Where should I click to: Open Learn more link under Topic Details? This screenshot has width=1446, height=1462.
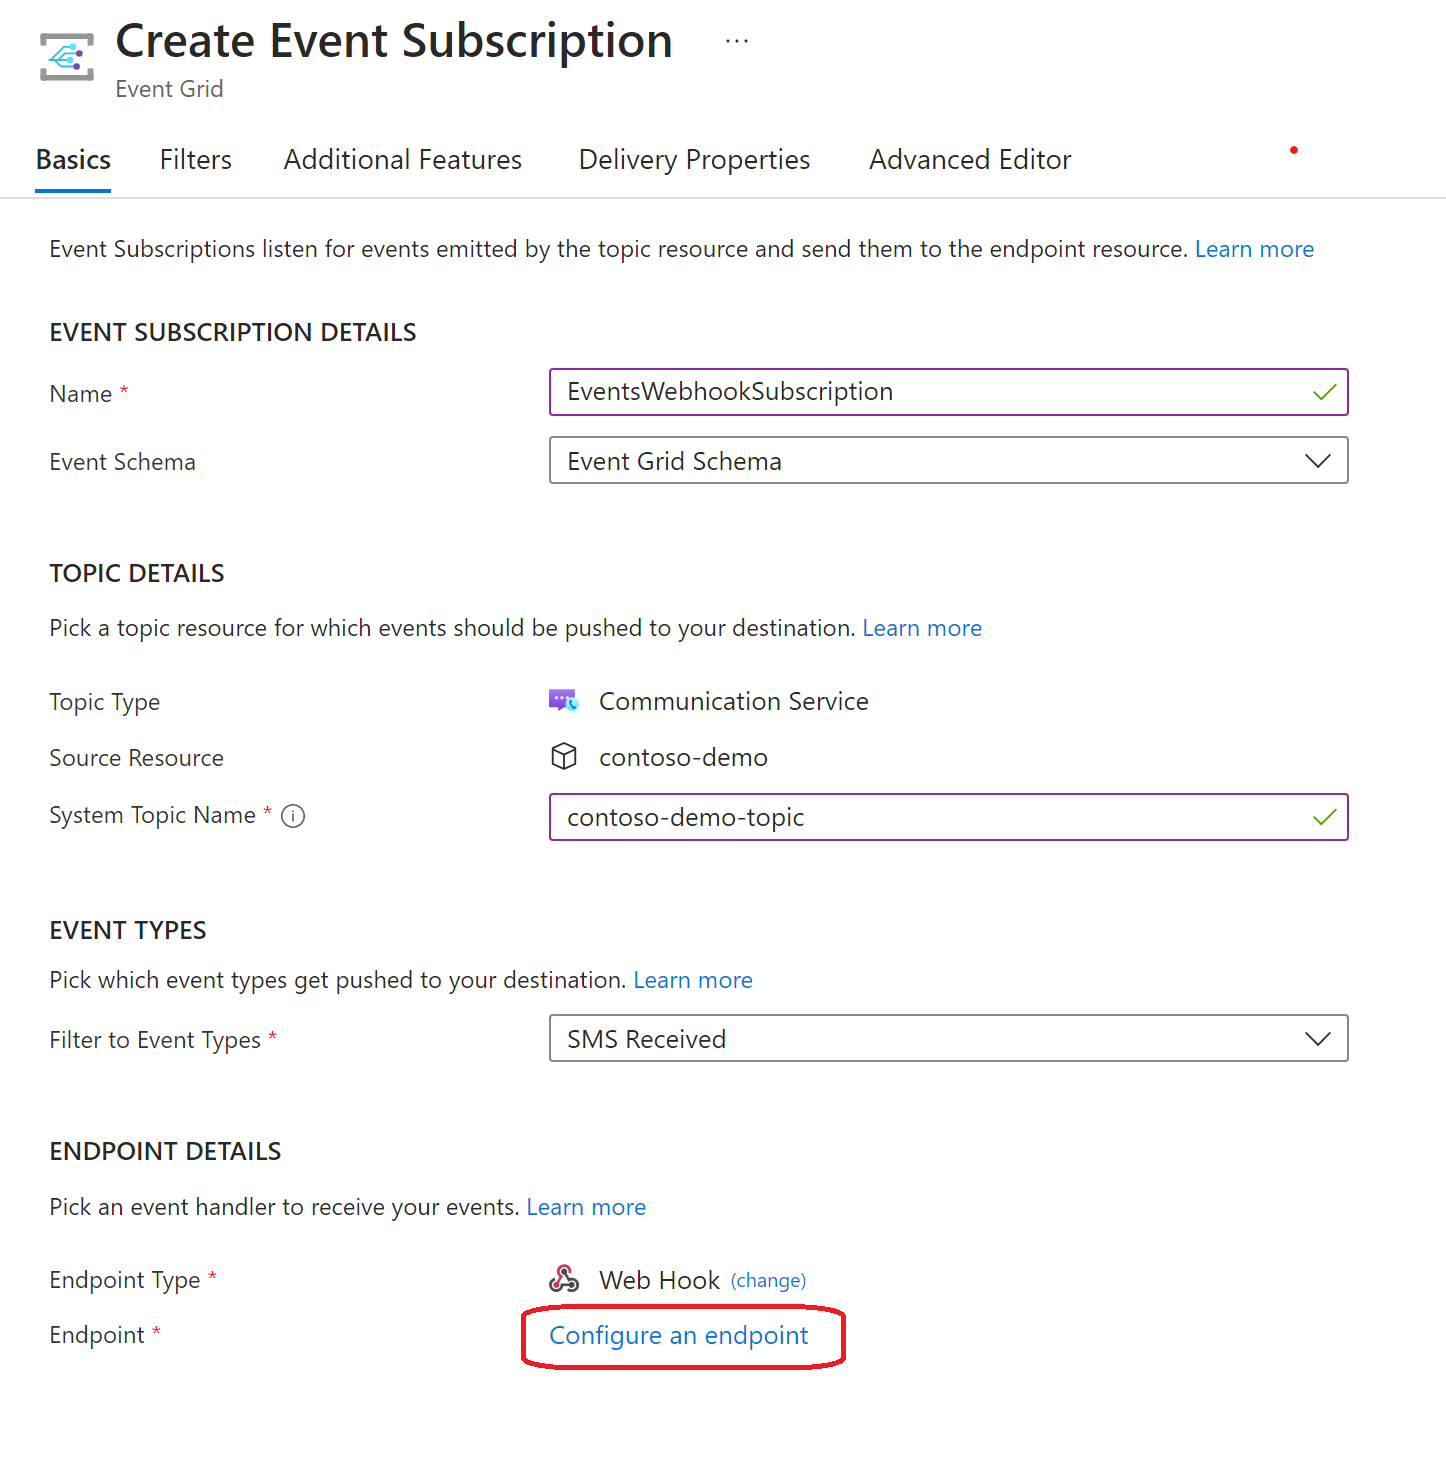point(922,628)
